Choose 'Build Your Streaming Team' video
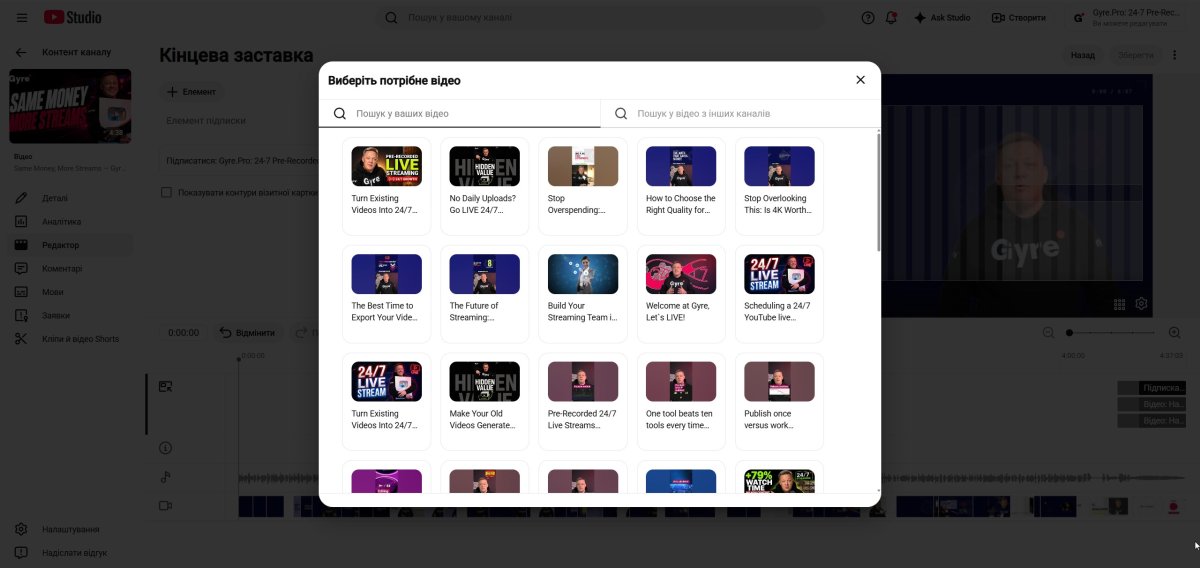Screen dimensions: 1200x568 [582, 294]
